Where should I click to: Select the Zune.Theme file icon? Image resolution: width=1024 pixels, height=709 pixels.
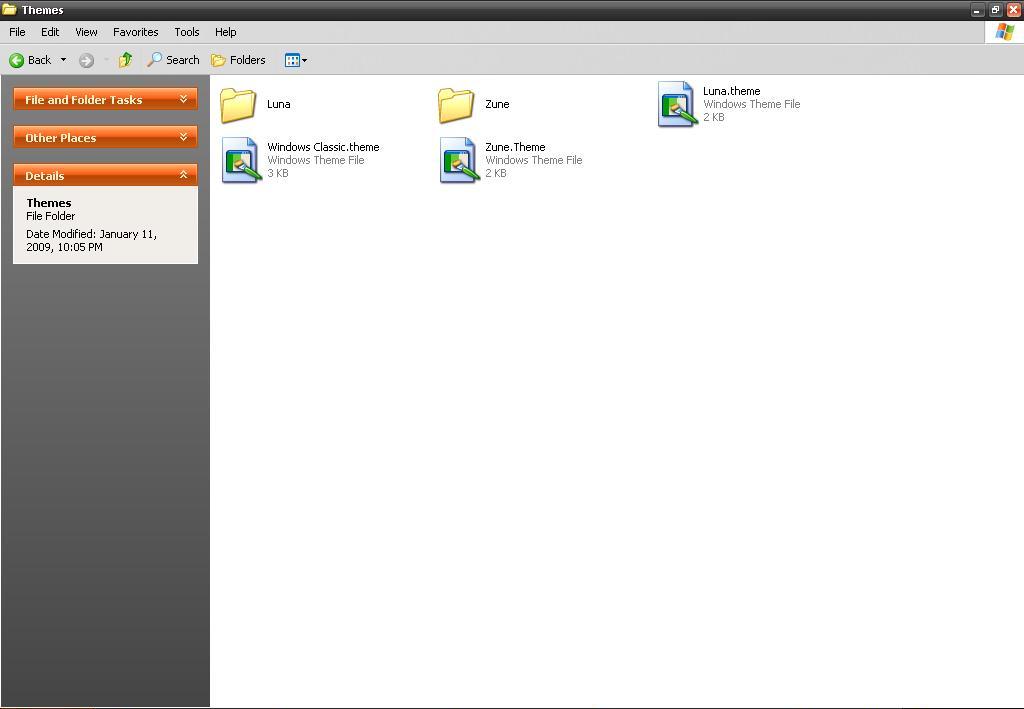[459, 160]
